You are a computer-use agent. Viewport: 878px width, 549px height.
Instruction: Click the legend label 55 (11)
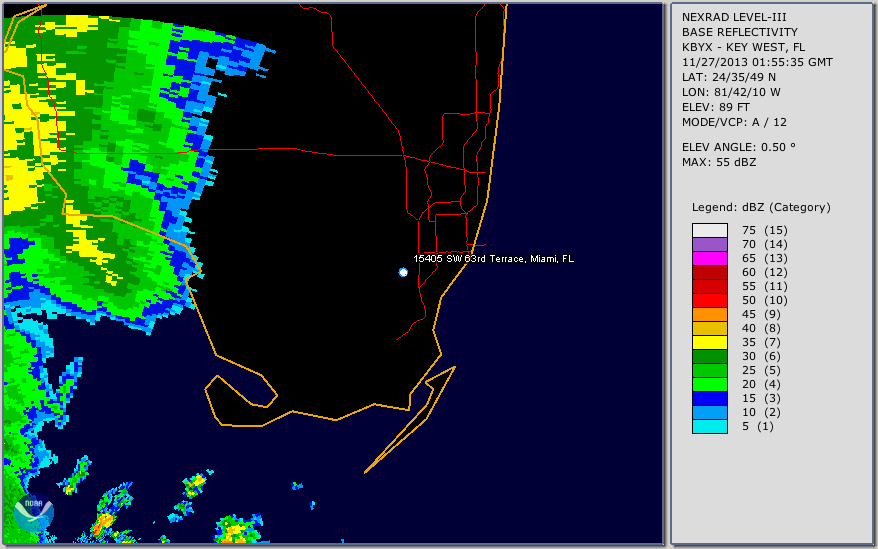point(765,286)
